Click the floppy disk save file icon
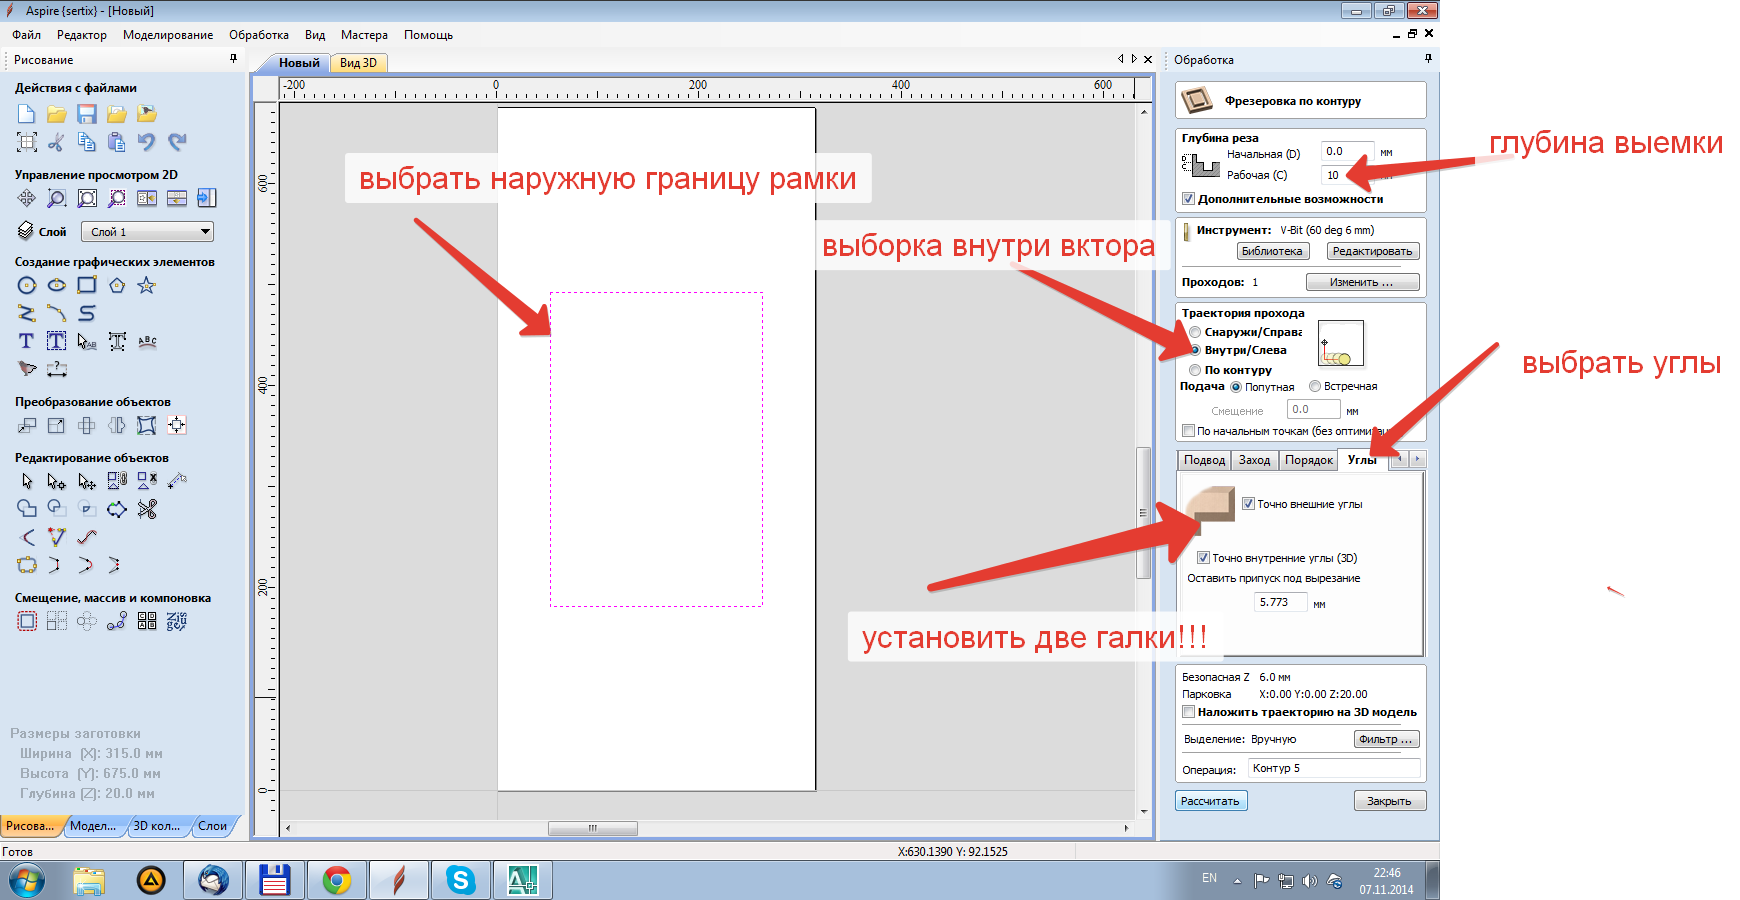 point(87,114)
